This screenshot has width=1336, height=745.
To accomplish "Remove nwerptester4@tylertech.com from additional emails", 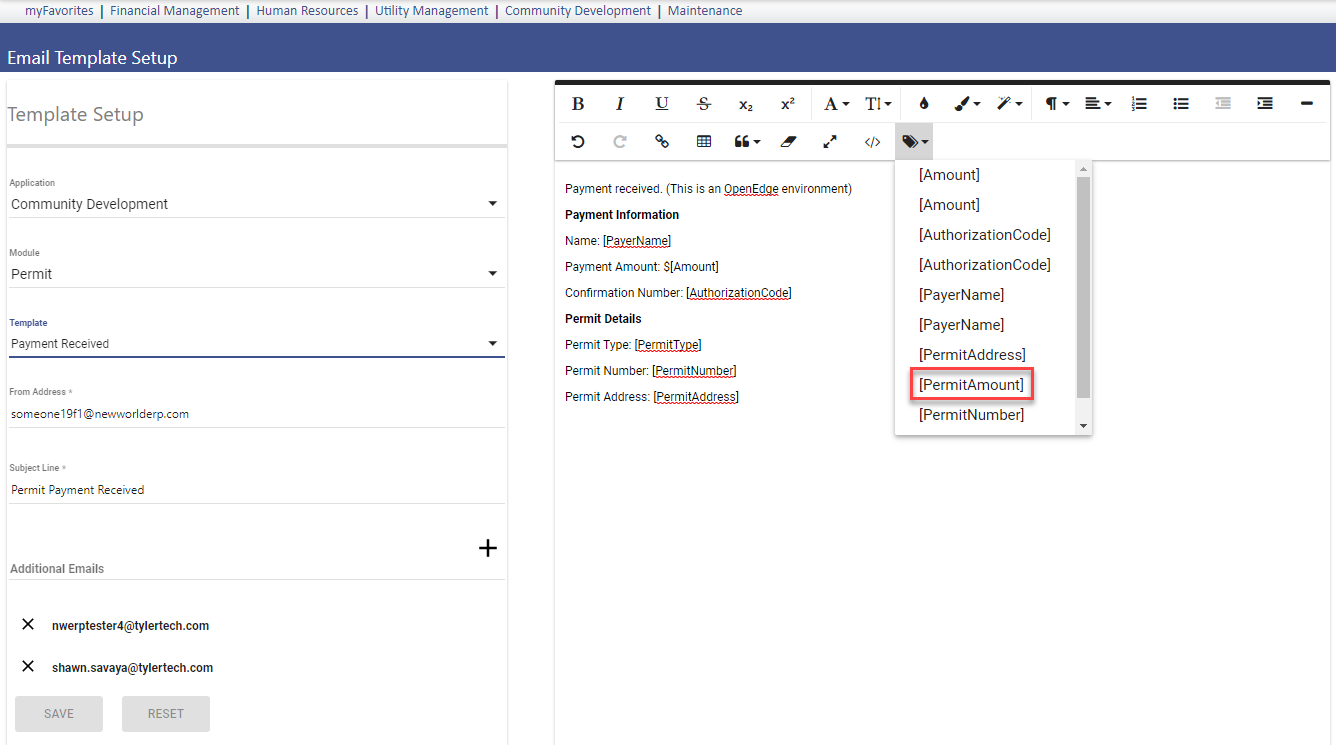I will [x=28, y=625].
